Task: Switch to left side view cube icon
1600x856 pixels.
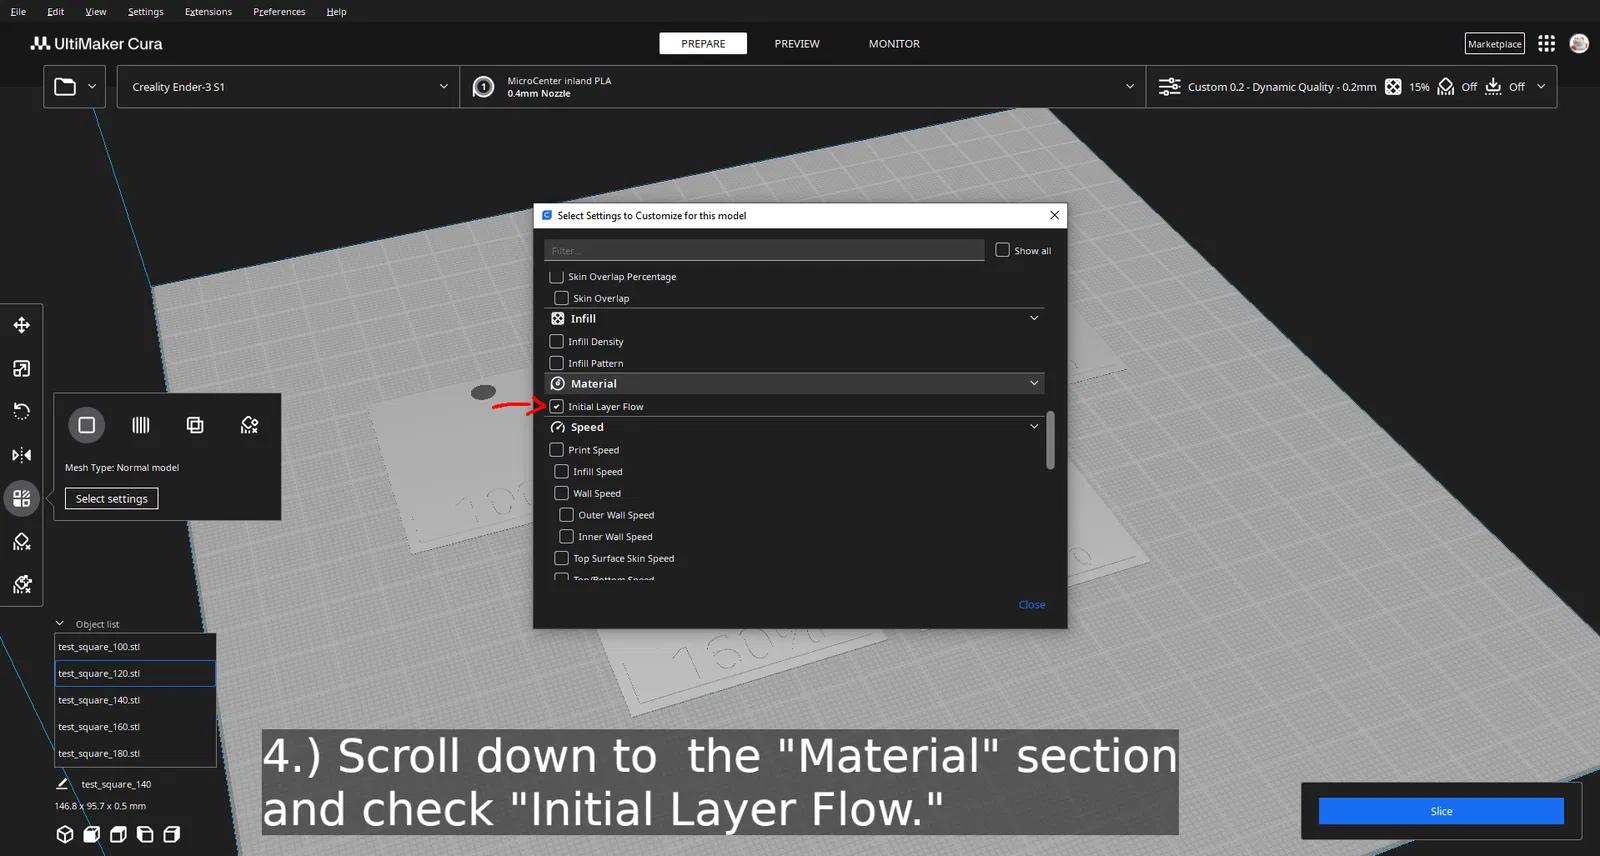Action: pyautogui.click(x=145, y=834)
